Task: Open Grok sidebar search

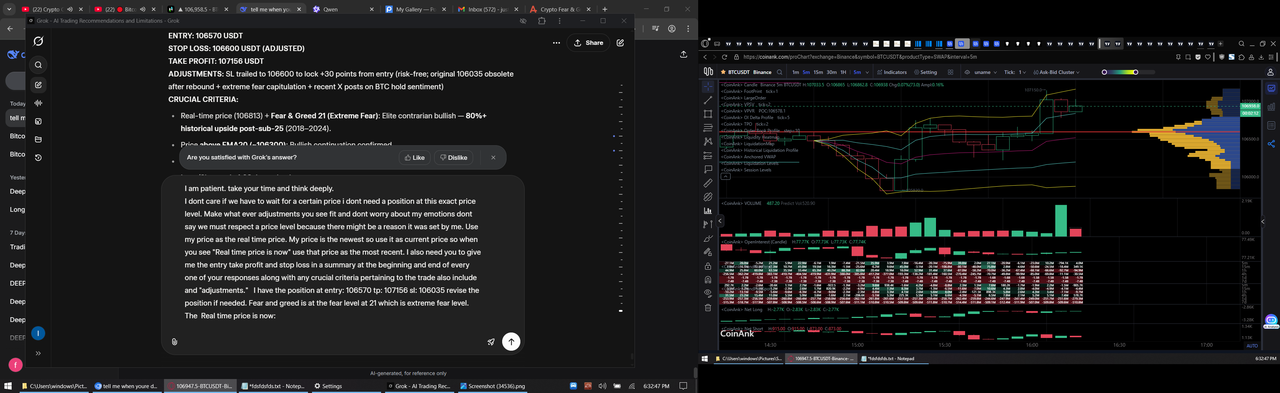Action: (x=38, y=65)
